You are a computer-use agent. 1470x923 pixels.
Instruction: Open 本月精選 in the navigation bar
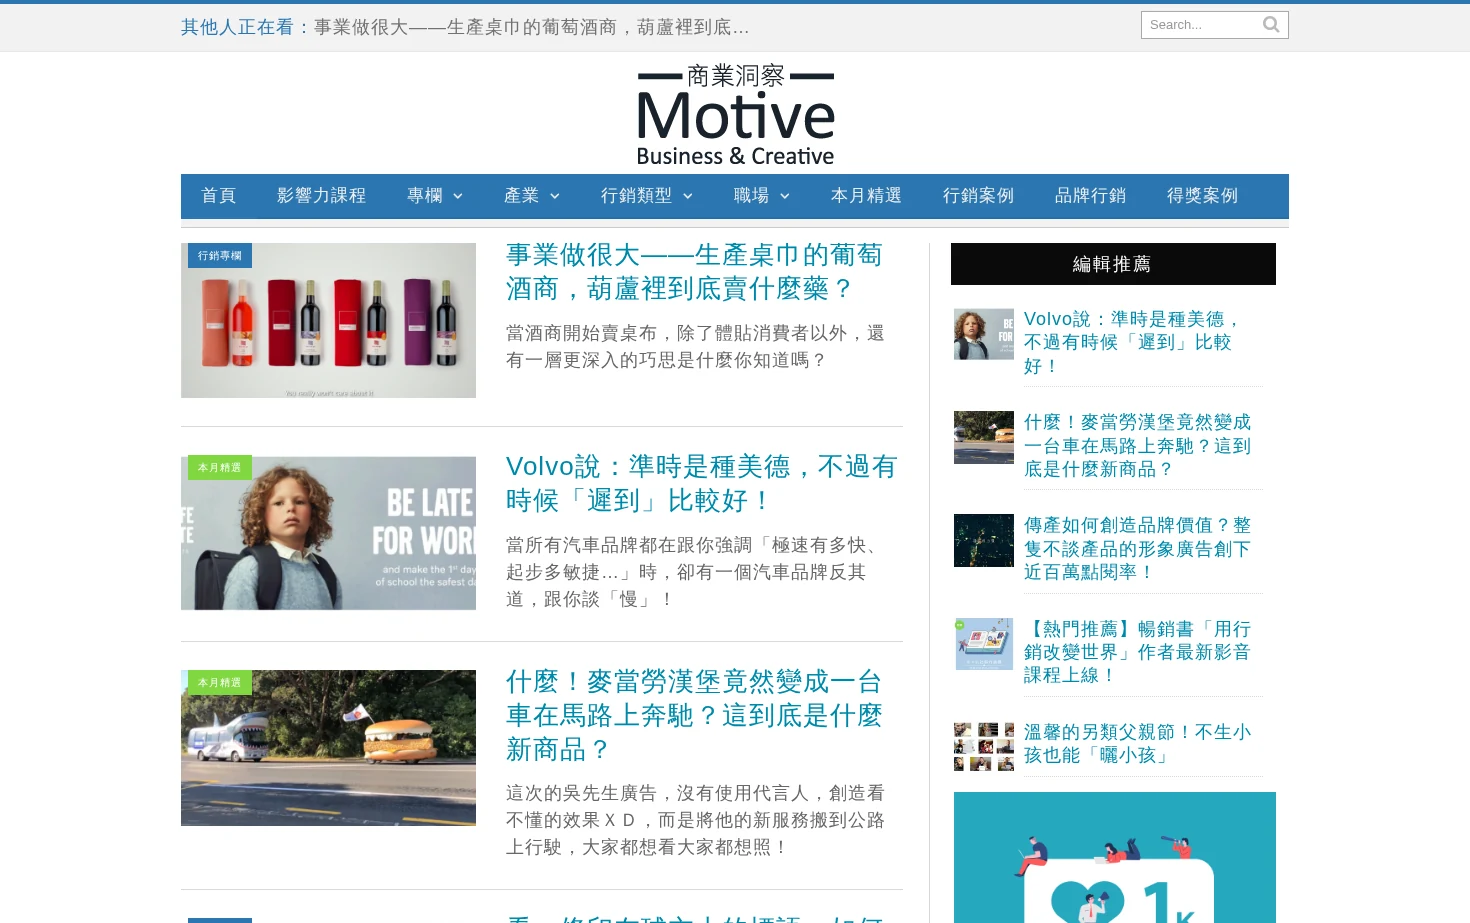866,196
